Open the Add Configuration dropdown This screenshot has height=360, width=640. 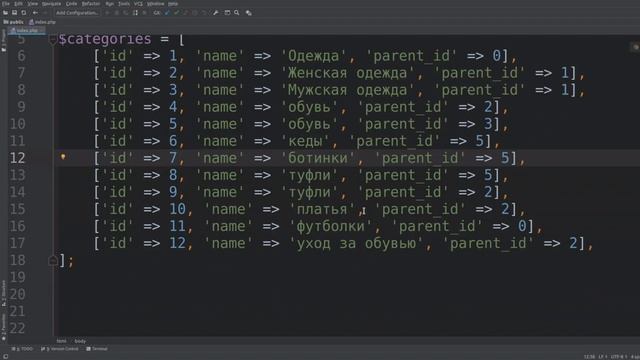tap(77, 13)
